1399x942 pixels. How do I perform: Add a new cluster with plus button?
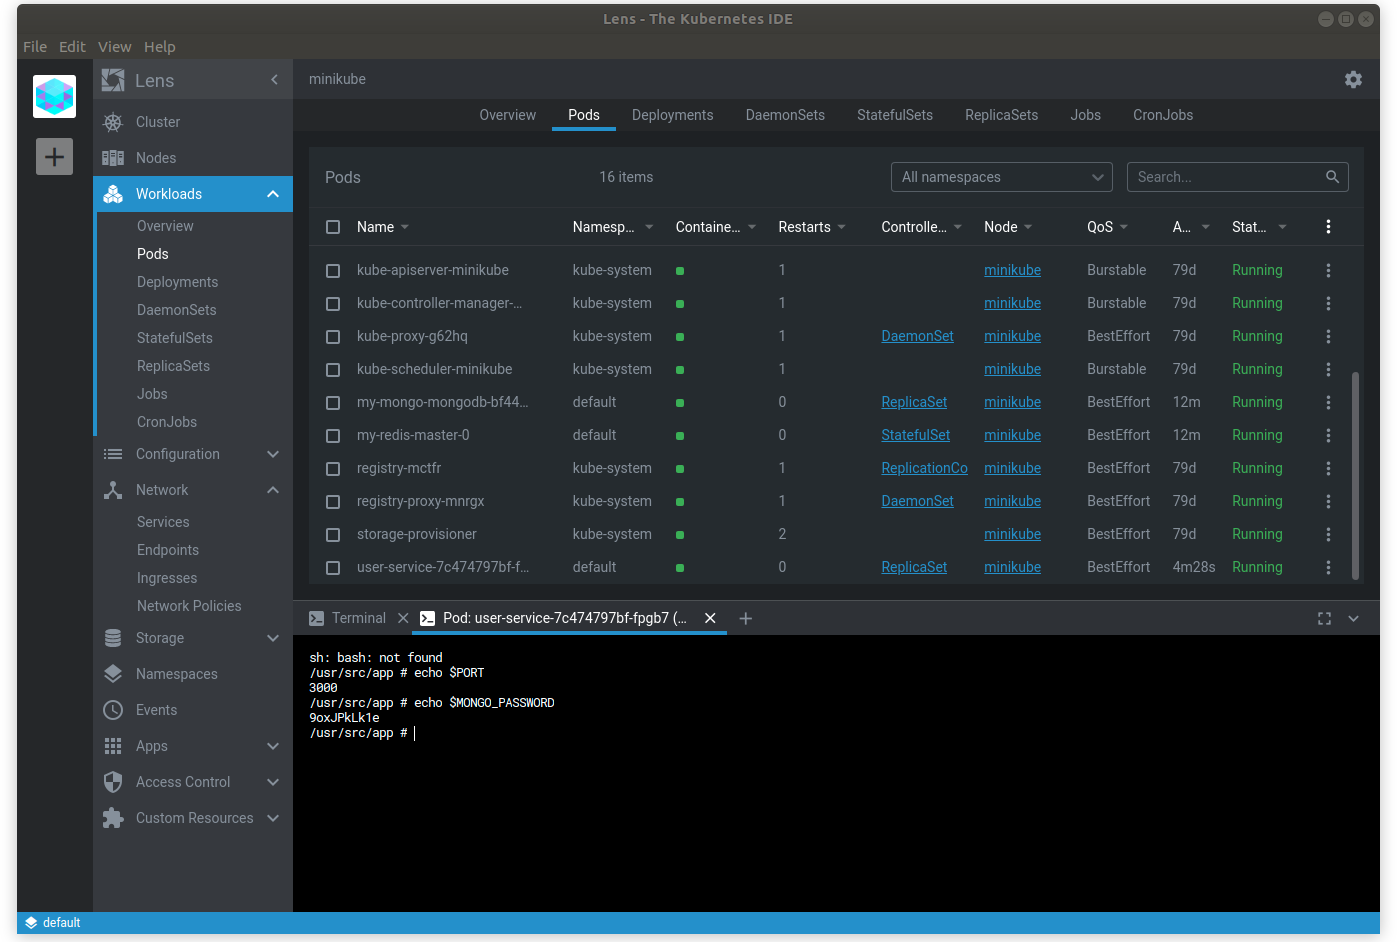[x=54, y=157]
